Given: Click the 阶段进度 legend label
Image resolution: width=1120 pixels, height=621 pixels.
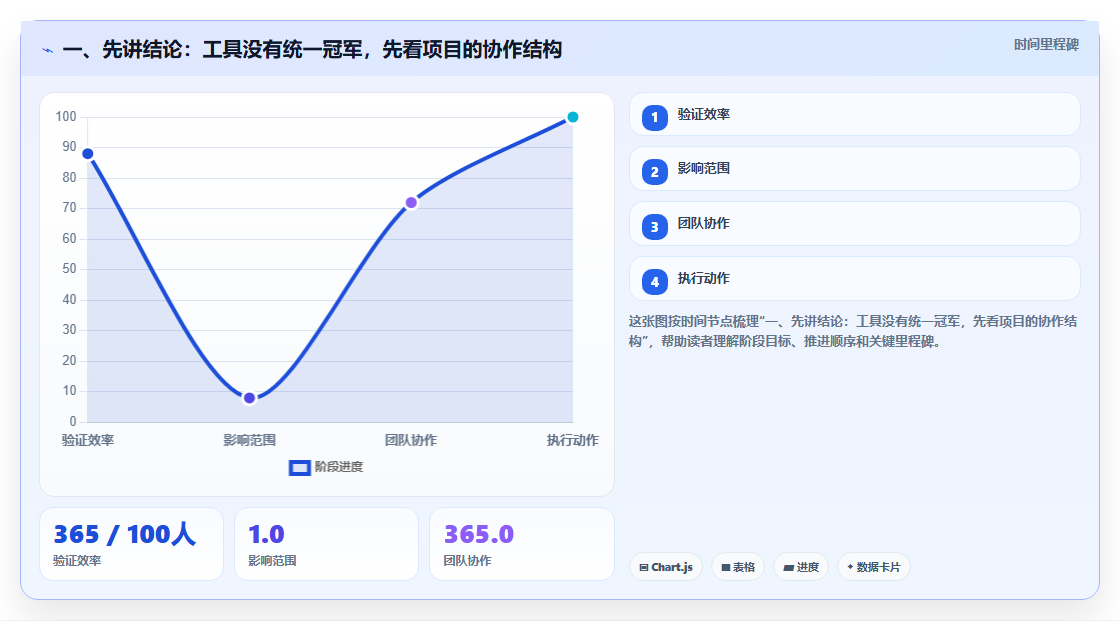Looking at the screenshot, I should coord(339,467).
